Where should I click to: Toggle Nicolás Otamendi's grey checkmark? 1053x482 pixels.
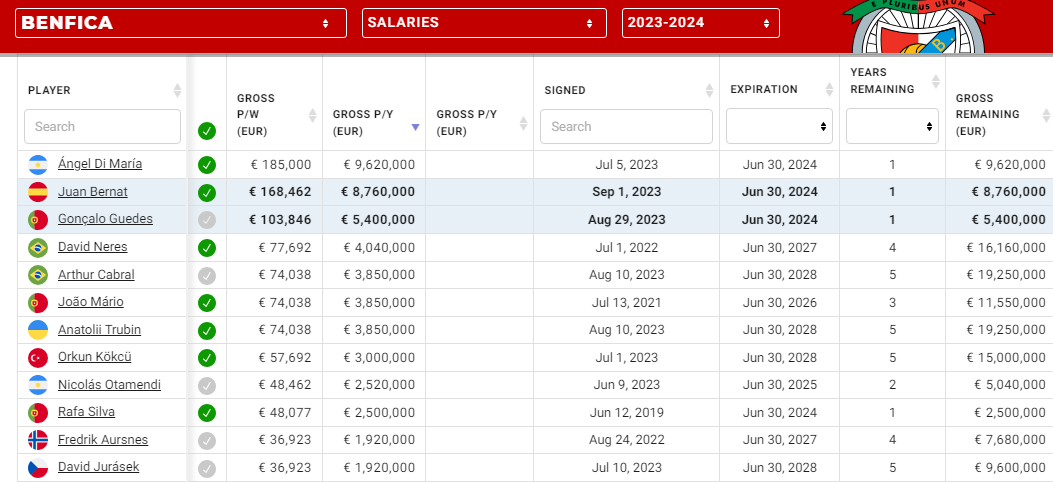[207, 385]
